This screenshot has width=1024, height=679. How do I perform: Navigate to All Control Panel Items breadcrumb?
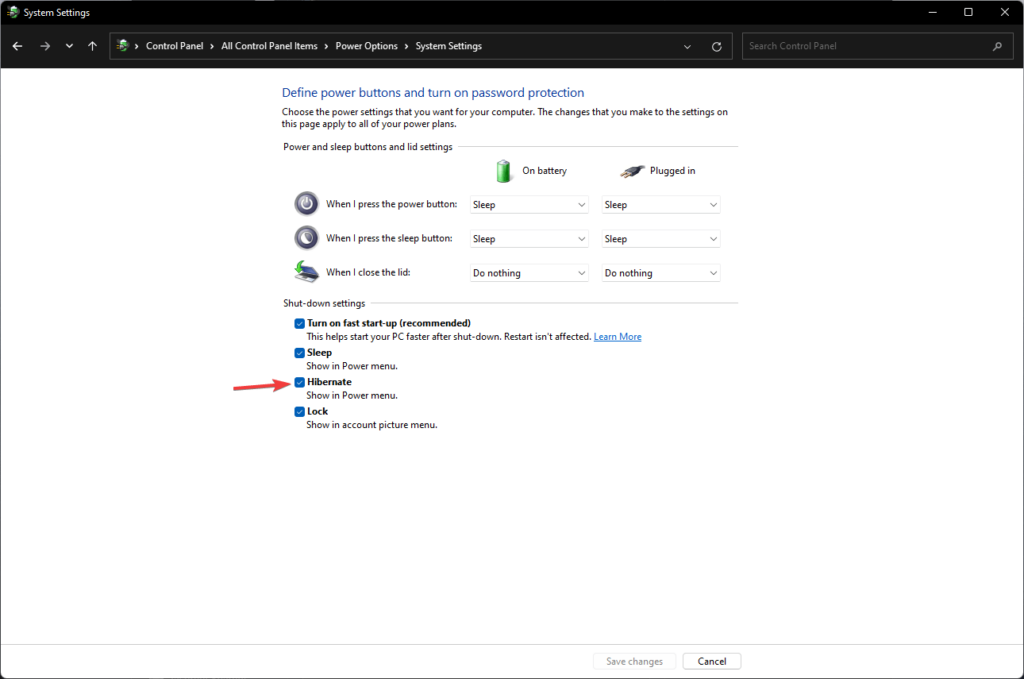269,46
